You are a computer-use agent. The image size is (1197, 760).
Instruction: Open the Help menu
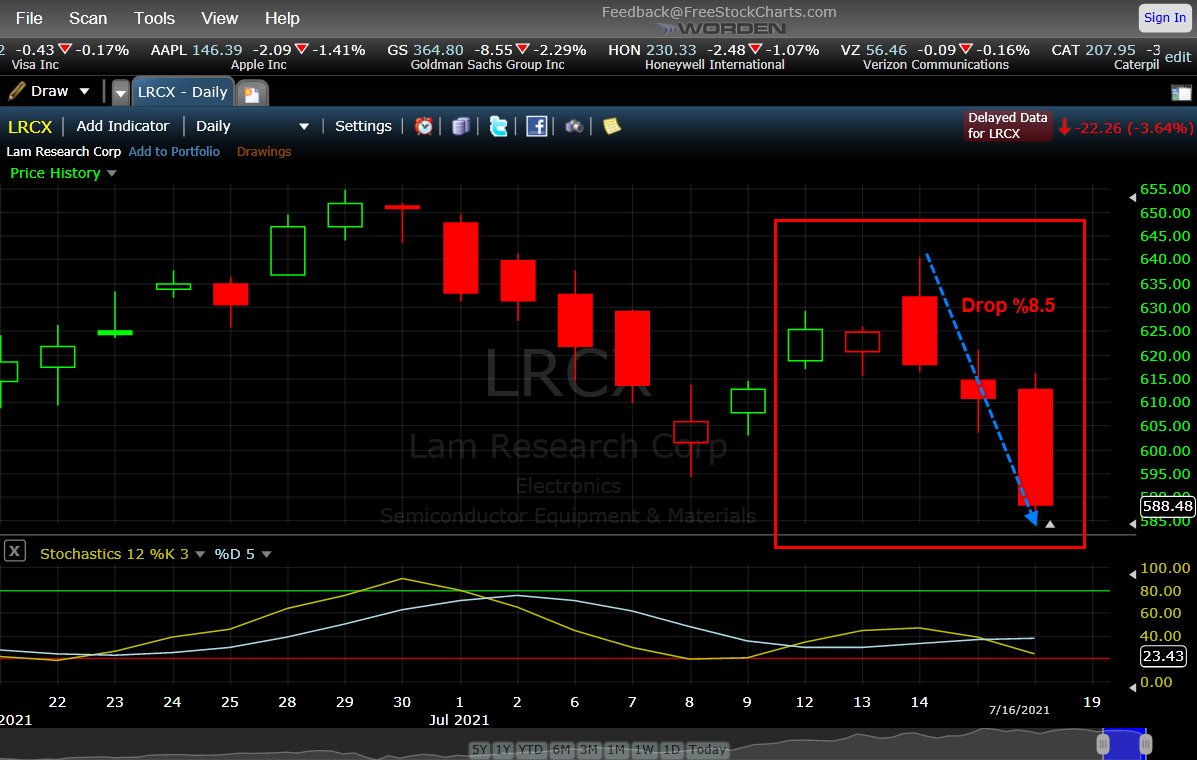(x=282, y=18)
